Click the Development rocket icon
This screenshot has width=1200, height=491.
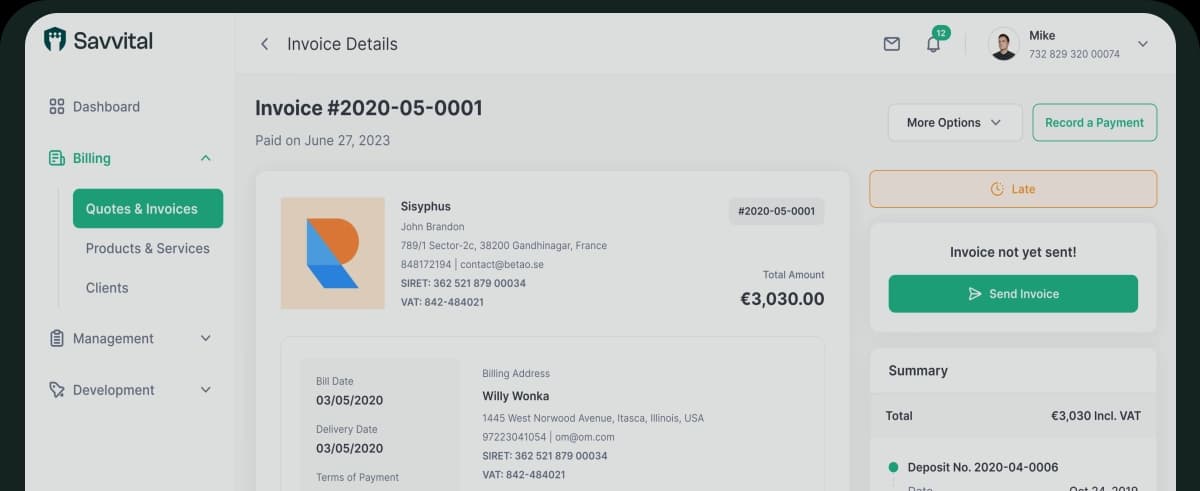click(x=57, y=390)
